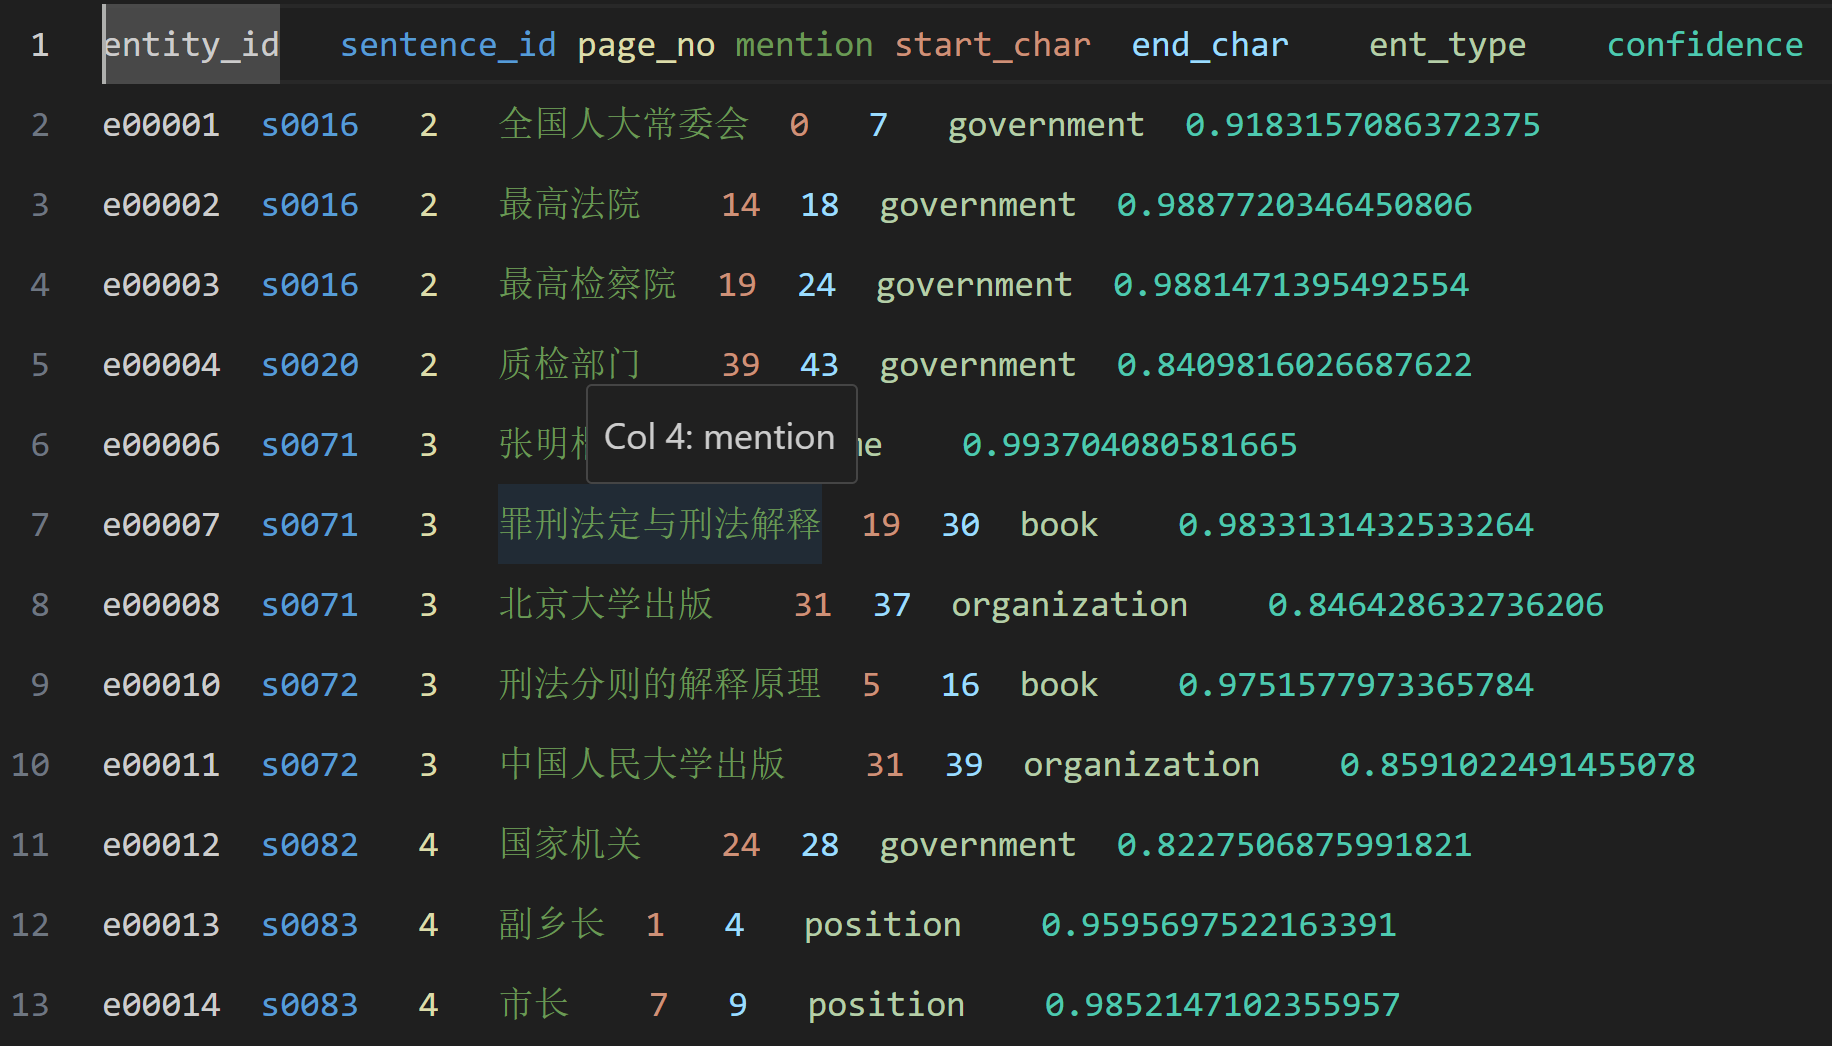Select the ent_type column header
This screenshot has width=1832, height=1046.
click(1446, 44)
